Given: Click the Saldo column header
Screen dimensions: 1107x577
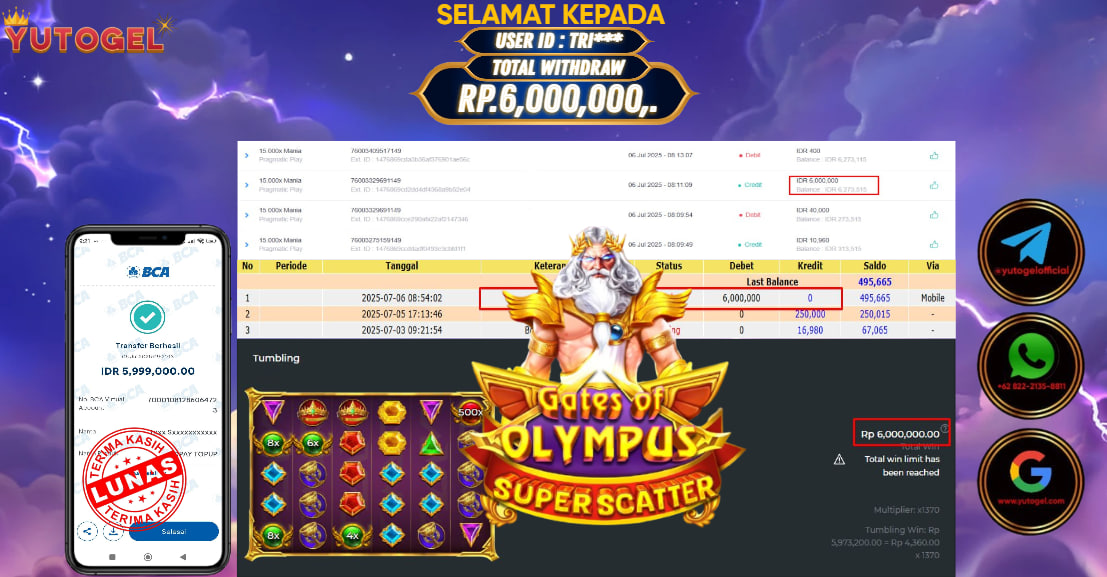Looking at the screenshot, I should (875, 266).
